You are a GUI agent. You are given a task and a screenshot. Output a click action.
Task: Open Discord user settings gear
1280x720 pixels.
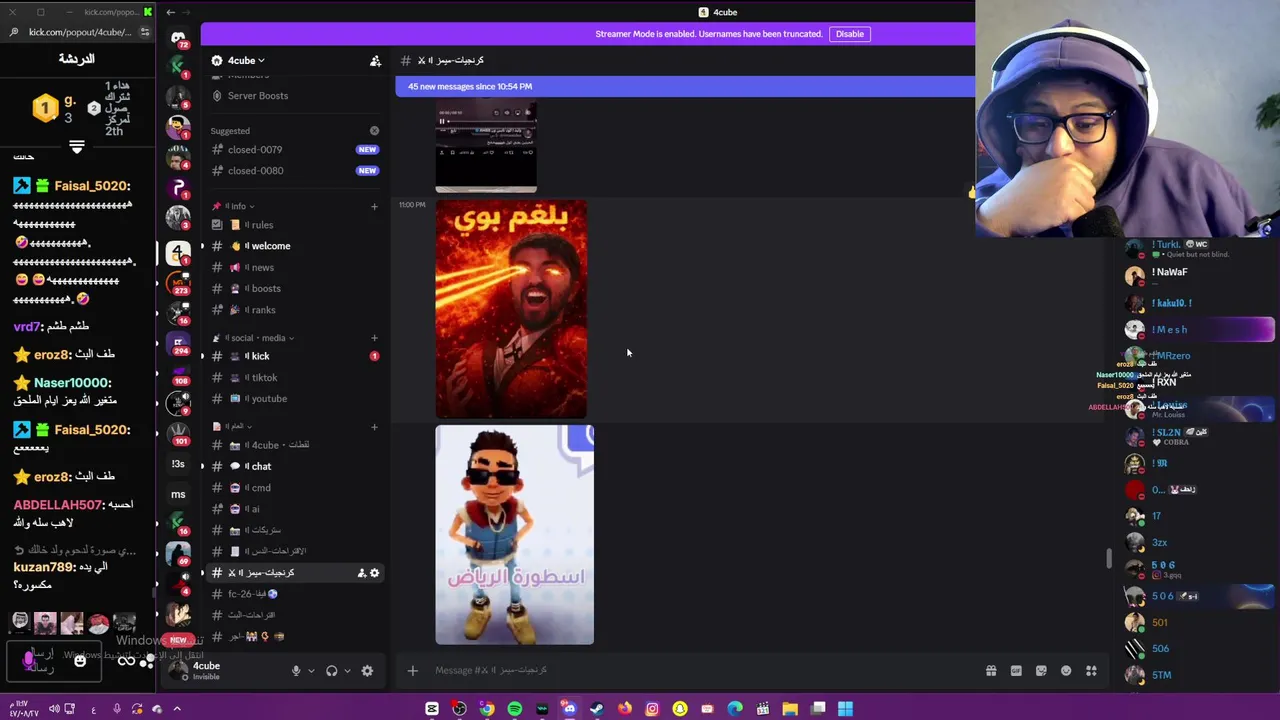[367, 671]
